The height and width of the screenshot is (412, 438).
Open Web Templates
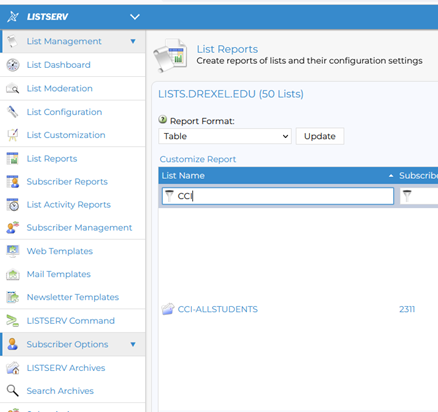click(x=60, y=251)
